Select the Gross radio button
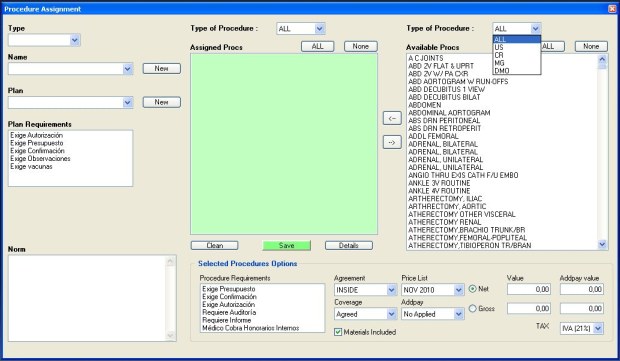Screen dimensions: 620x361 [x=473, y=308]
